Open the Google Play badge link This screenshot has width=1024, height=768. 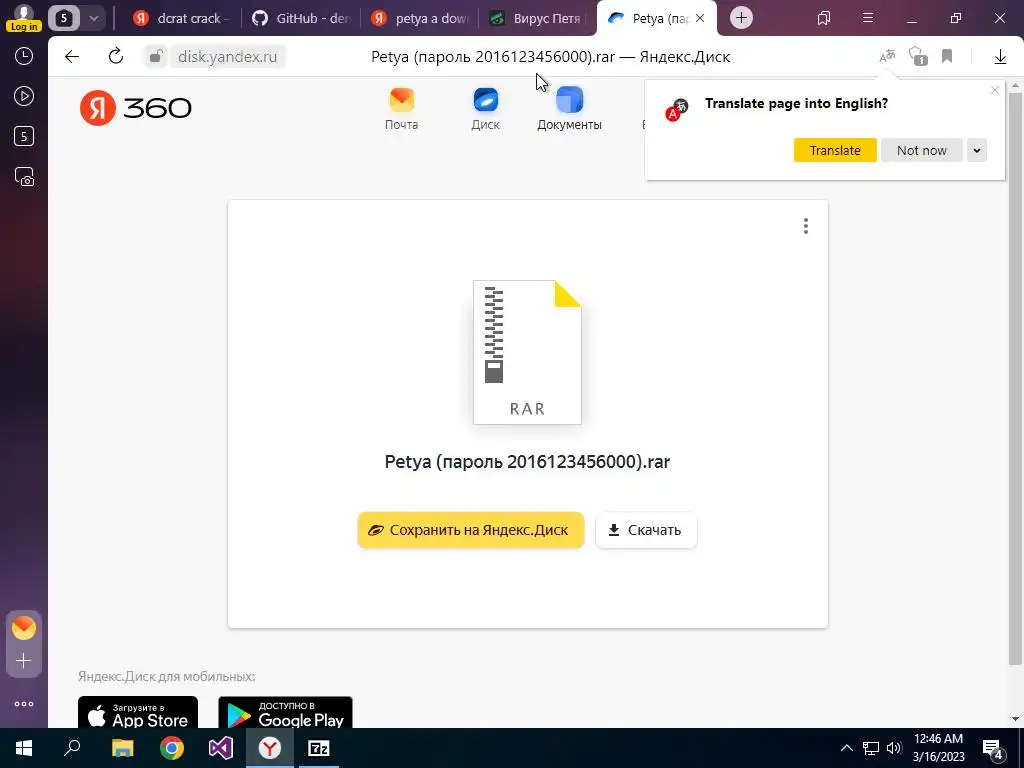(x=285, y=712)
